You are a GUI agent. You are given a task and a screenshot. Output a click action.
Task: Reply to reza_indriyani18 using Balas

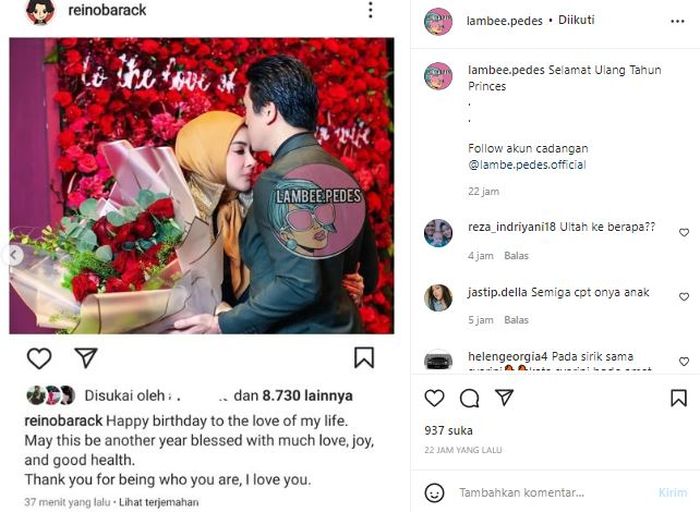pos(516,256)
